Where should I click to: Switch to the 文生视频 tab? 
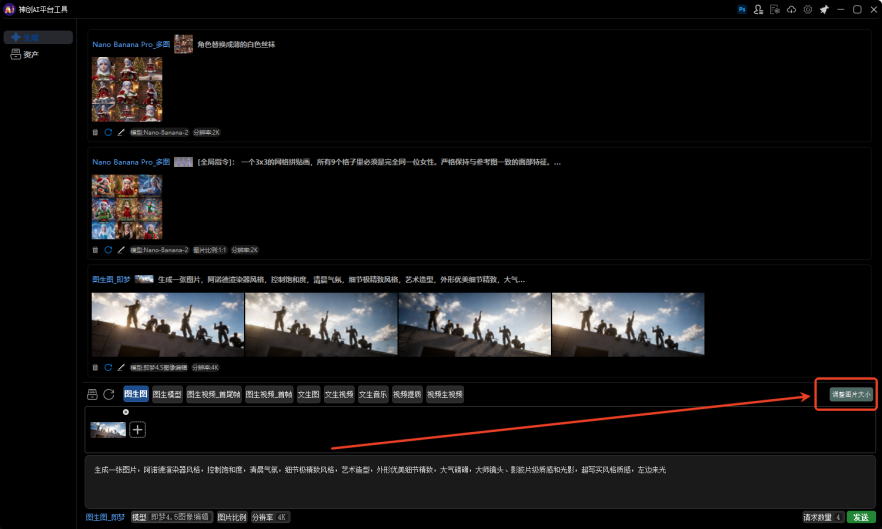tap(339, 395)
